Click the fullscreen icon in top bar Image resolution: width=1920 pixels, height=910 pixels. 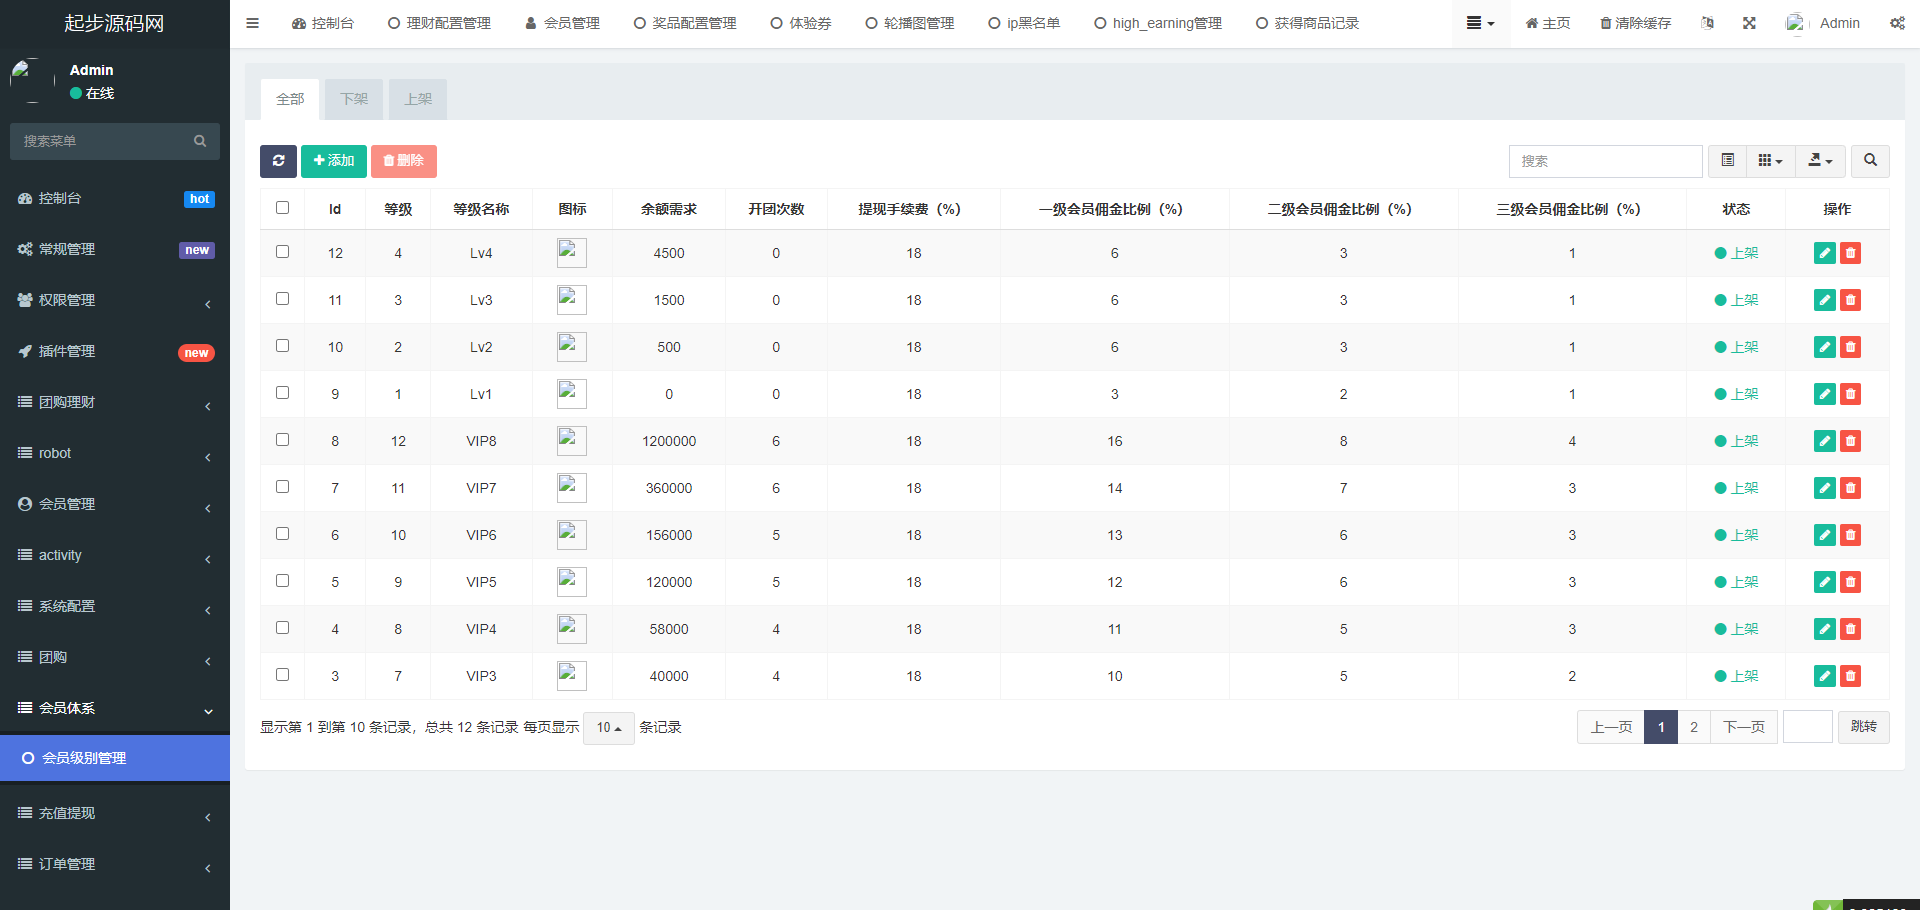(1749, 23)
